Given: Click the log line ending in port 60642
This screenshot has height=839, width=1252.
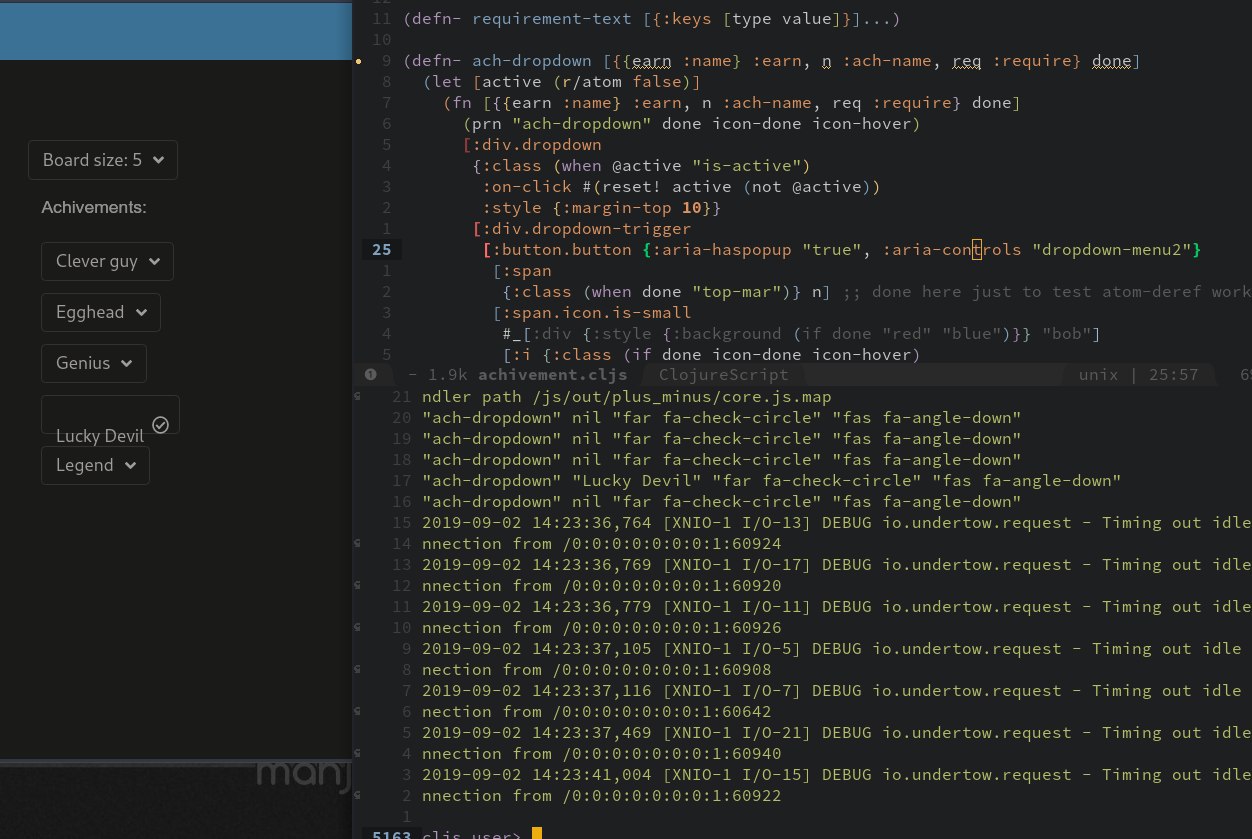Looking at the screenshot, I should tap(596, 712).
